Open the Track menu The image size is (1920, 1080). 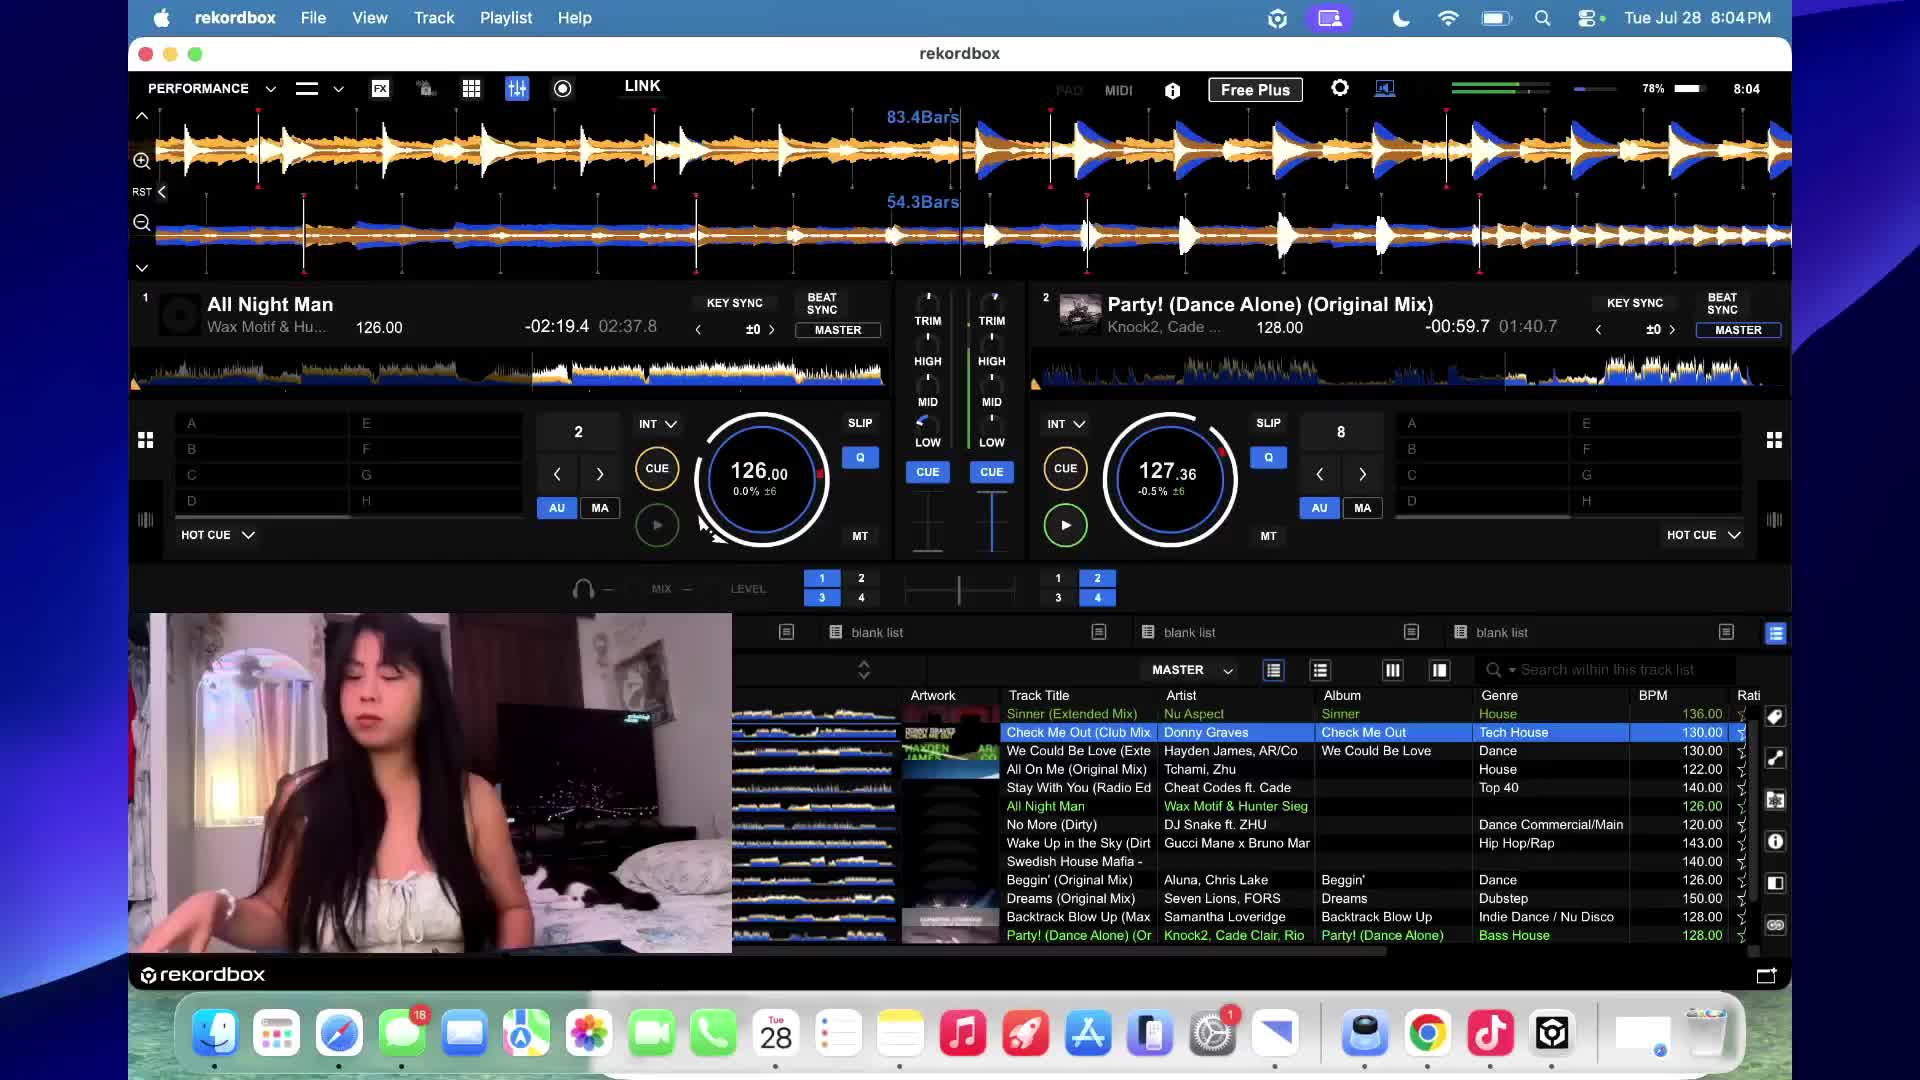[434, 18]
